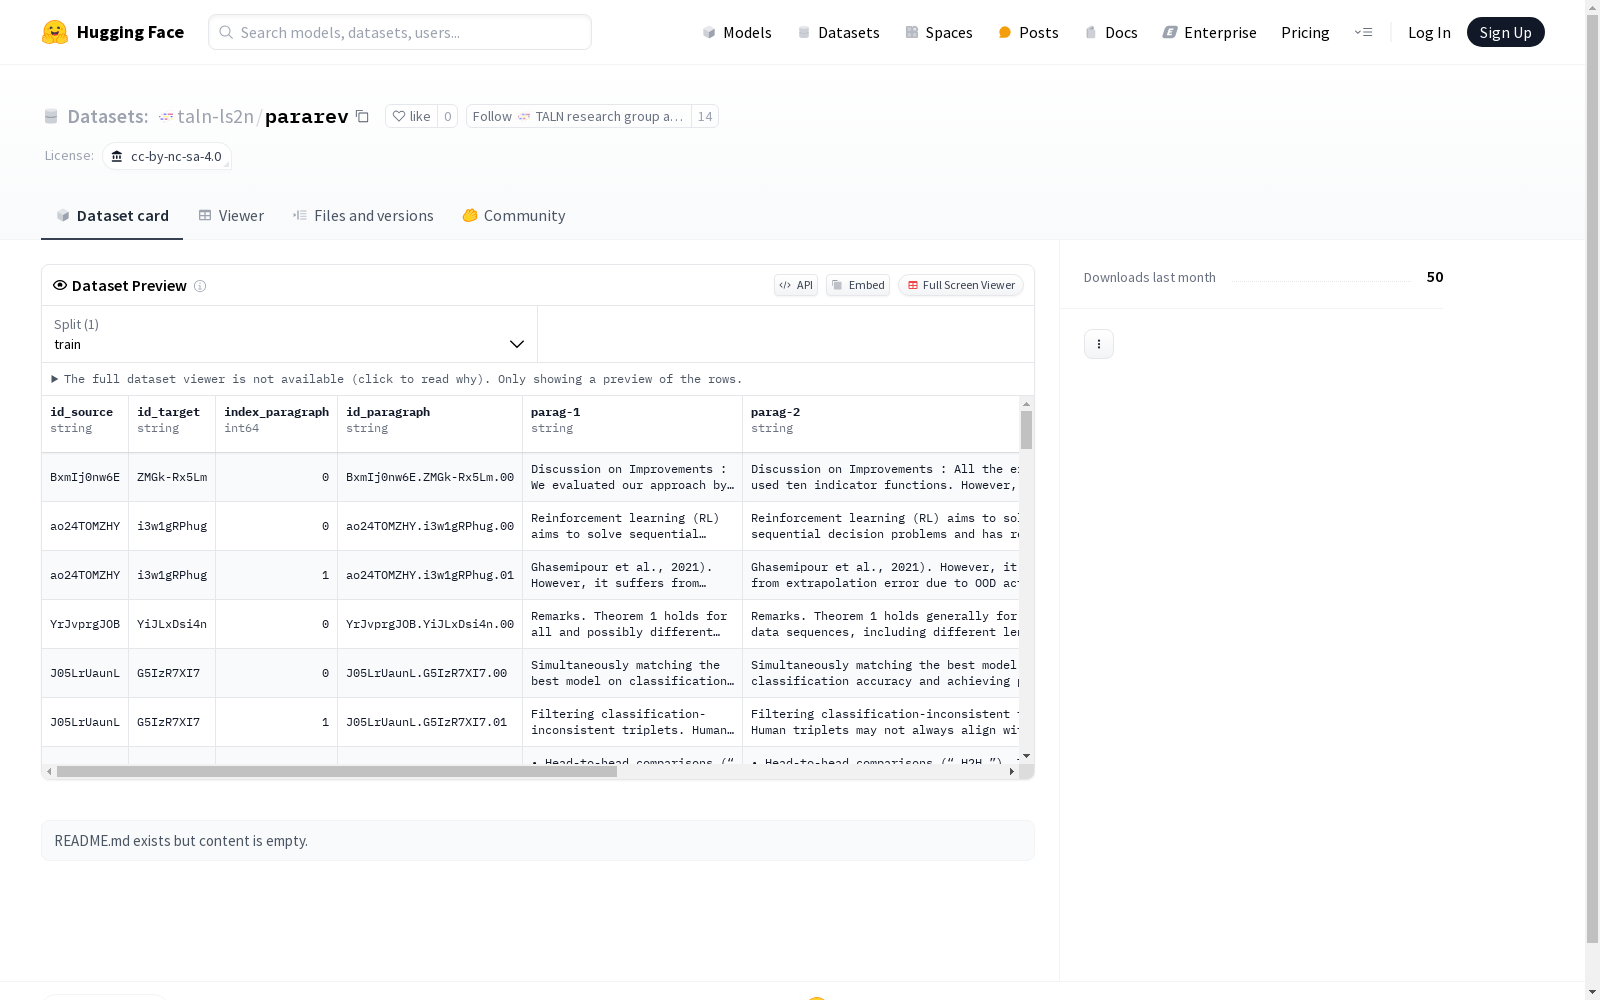Click the Hugging Face logo icon
The height and width of the screenshot is (1000, 1600).
click(55, 32)
